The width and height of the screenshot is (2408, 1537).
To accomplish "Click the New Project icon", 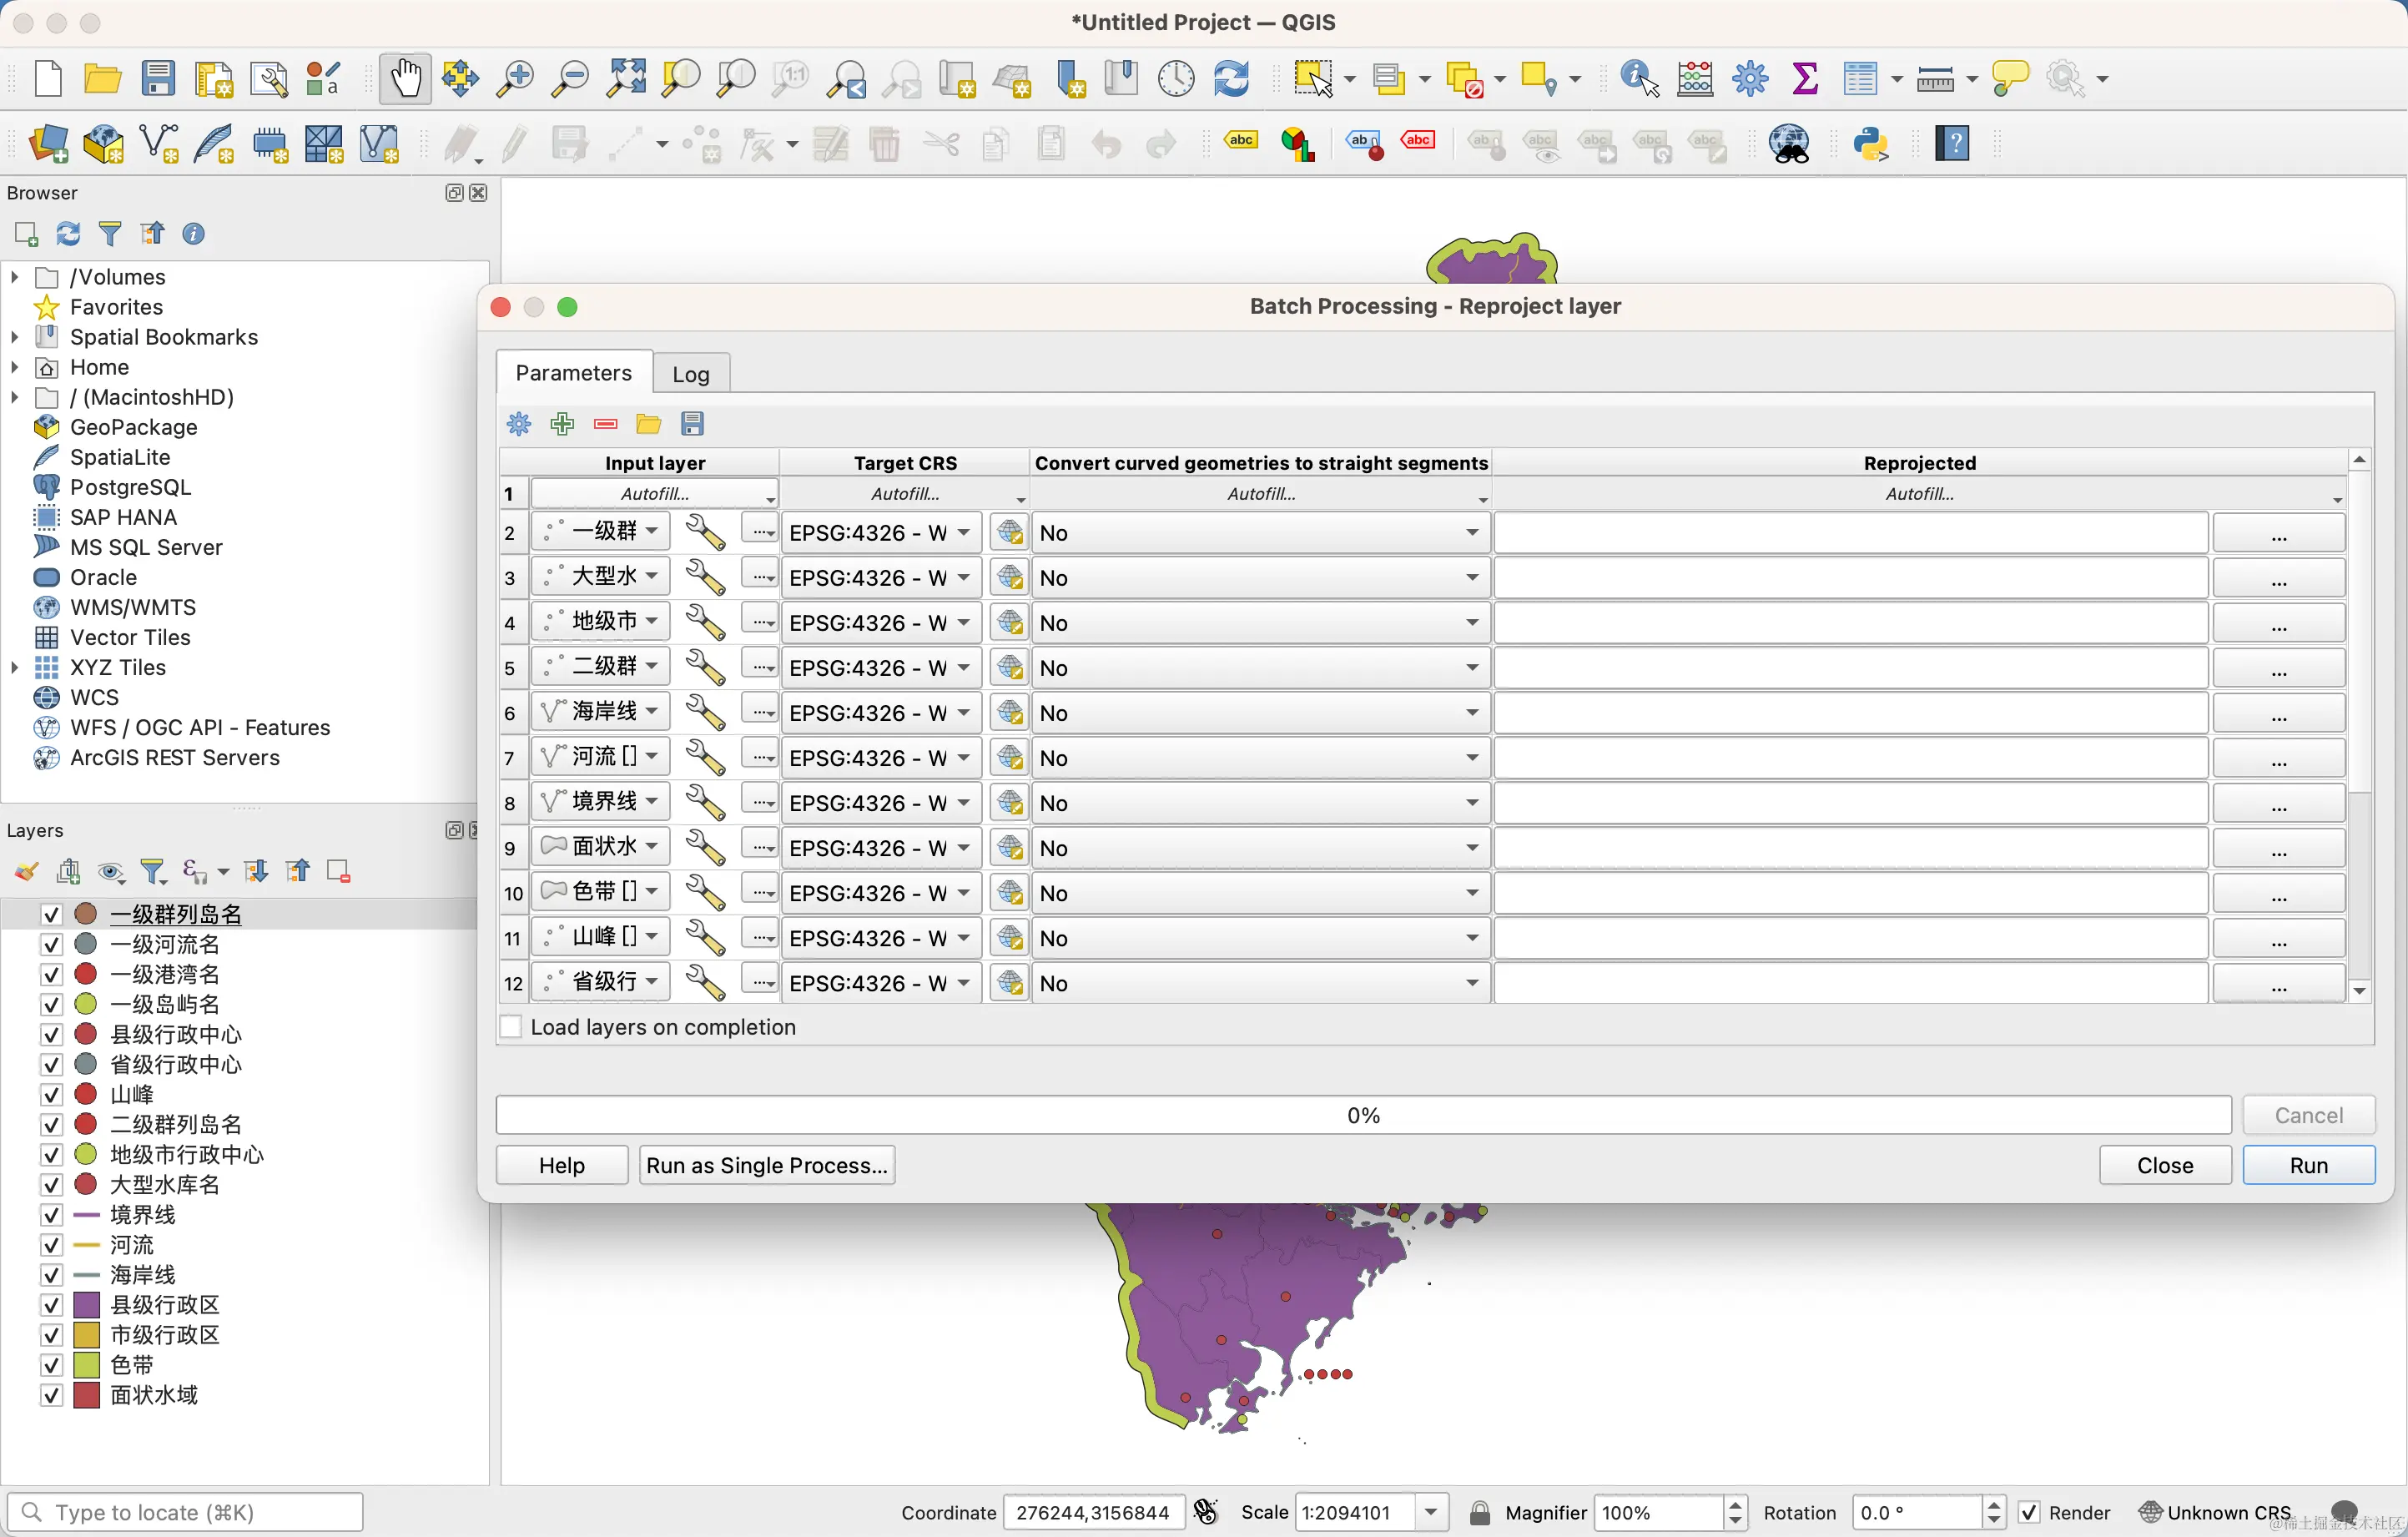I will tap(48, 78).
